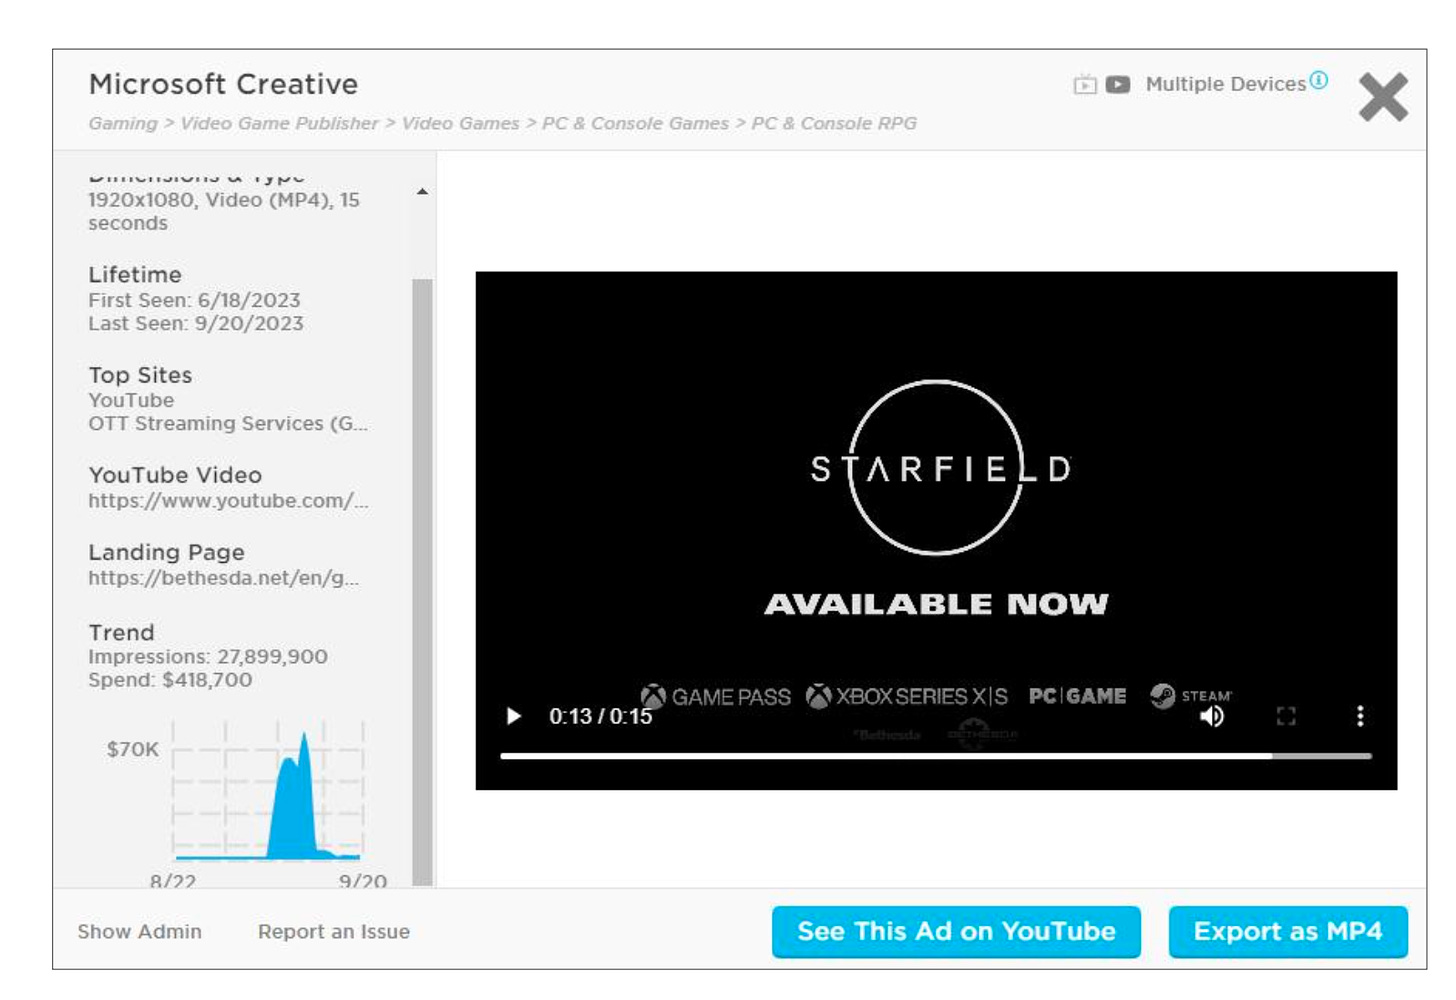
Task: Open the YouTube Video URL link
Action: click(x=228, y=501)
